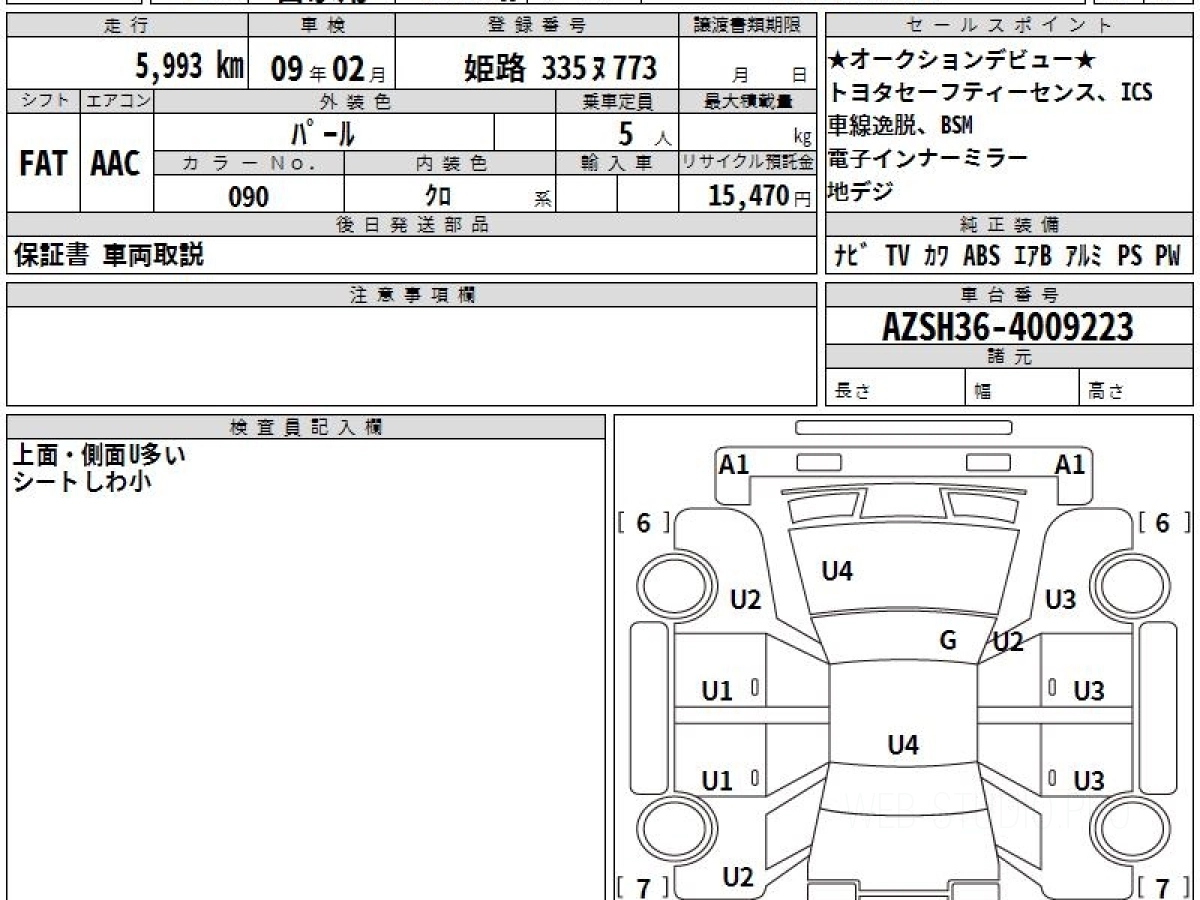This screenshot has height=900, width=1200.
Task: Select the 車台番号 header
Action: pos(1009,295)
